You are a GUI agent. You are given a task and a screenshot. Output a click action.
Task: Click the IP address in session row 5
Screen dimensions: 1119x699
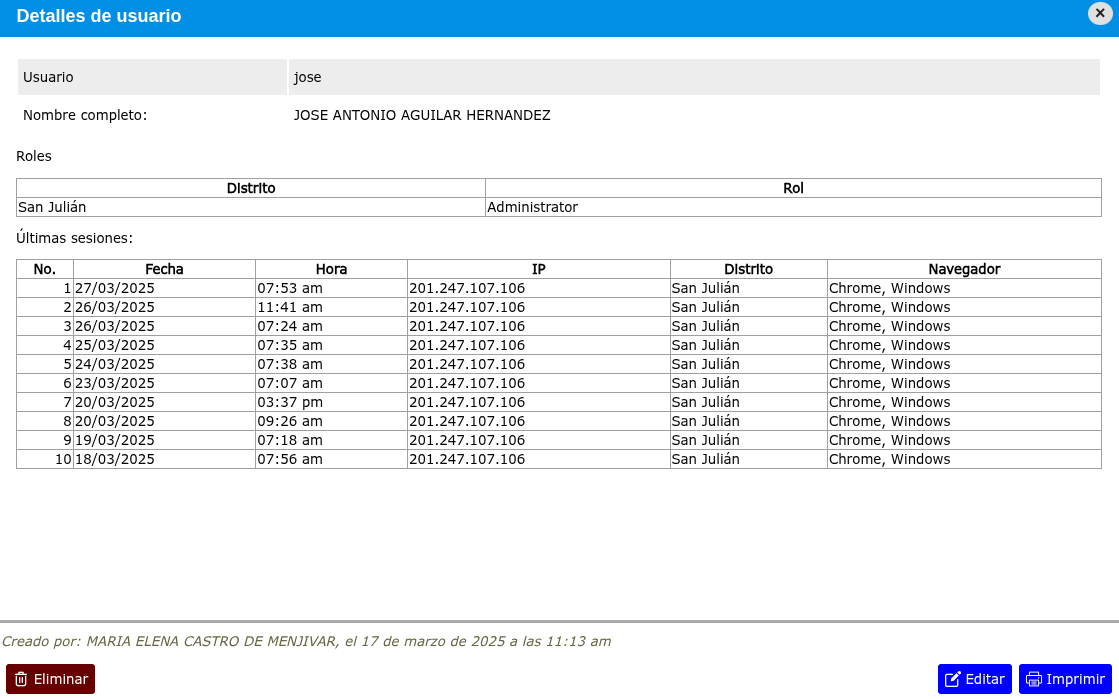click(467, 364)
